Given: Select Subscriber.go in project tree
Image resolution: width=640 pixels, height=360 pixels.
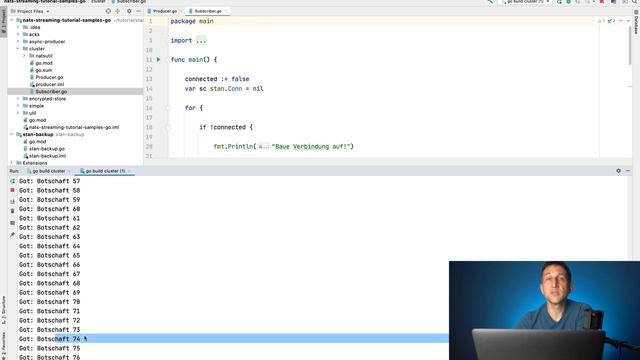Looking at the screenshot, I should [51, 91].
